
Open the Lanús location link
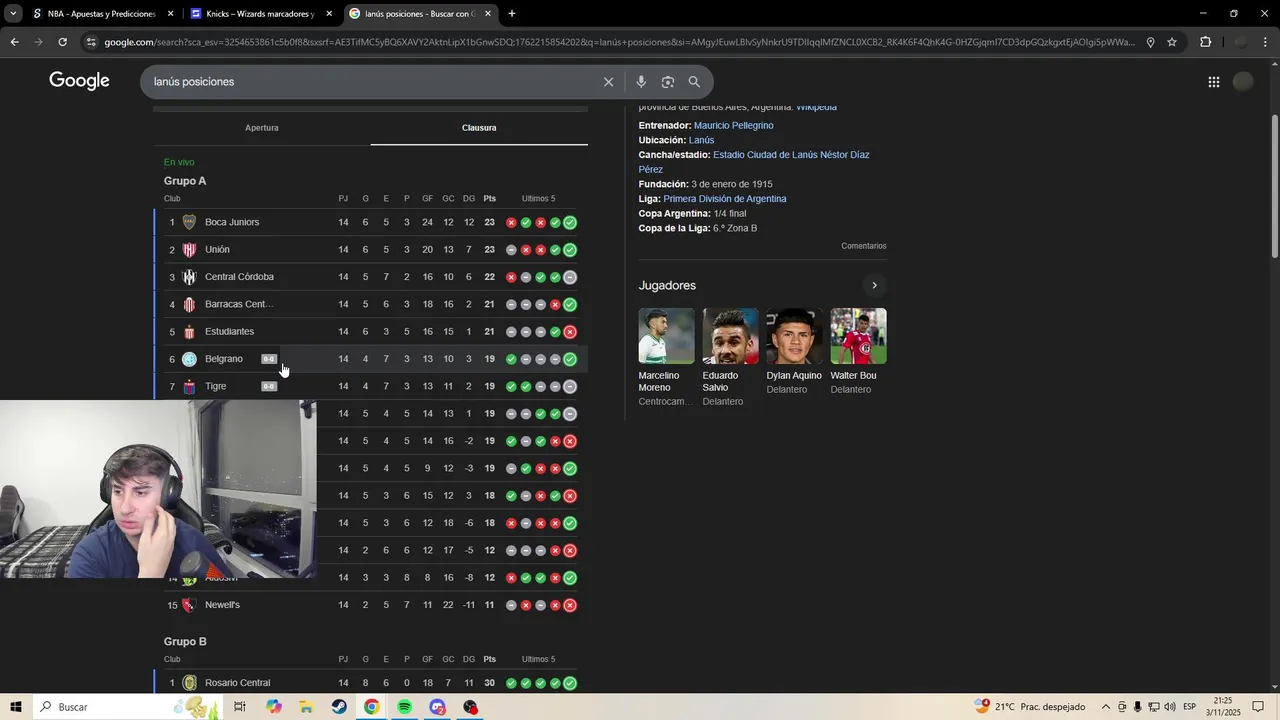tap(701, 140)
